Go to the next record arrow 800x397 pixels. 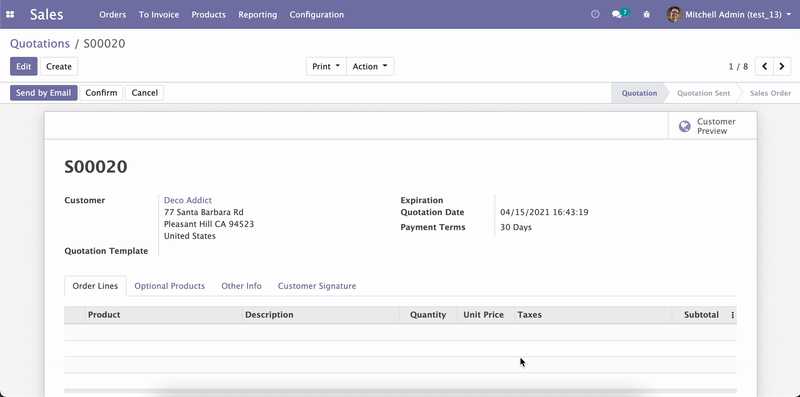click(782, 66)
